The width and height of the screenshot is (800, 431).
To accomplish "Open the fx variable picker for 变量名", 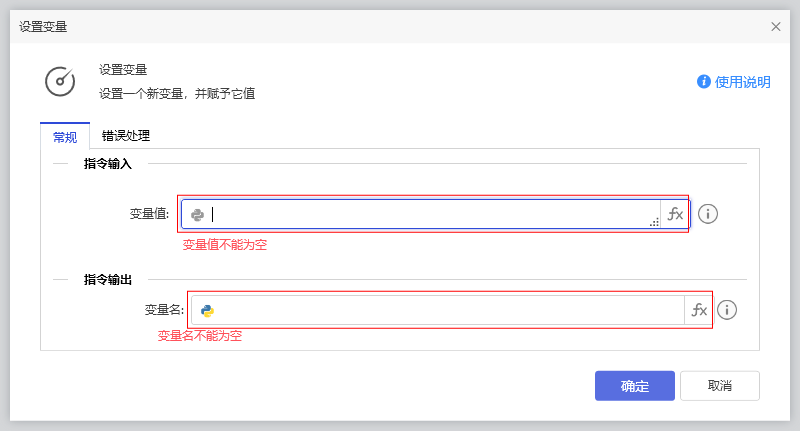I will [698, 310].
